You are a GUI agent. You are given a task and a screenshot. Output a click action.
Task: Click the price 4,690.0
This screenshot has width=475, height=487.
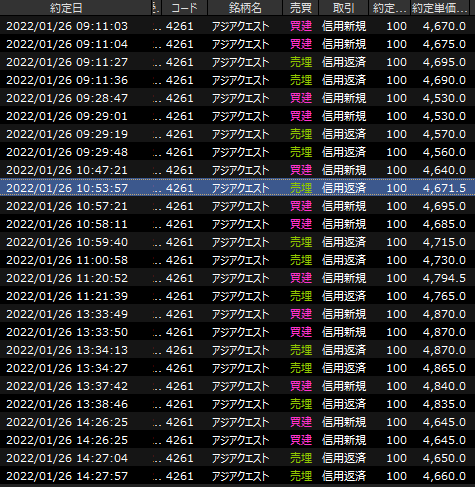(444, 80)
